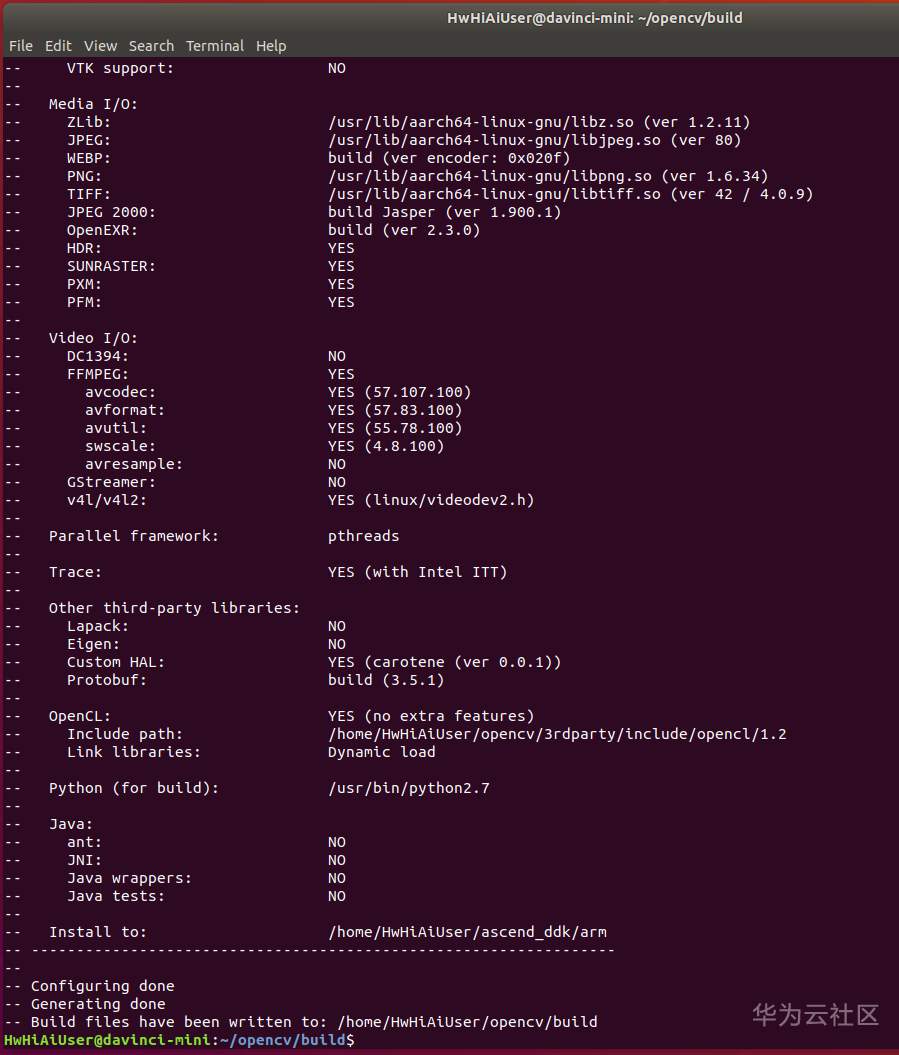Open the Terminal menu
Screen dimensions: 899x1055
(215, 46)
